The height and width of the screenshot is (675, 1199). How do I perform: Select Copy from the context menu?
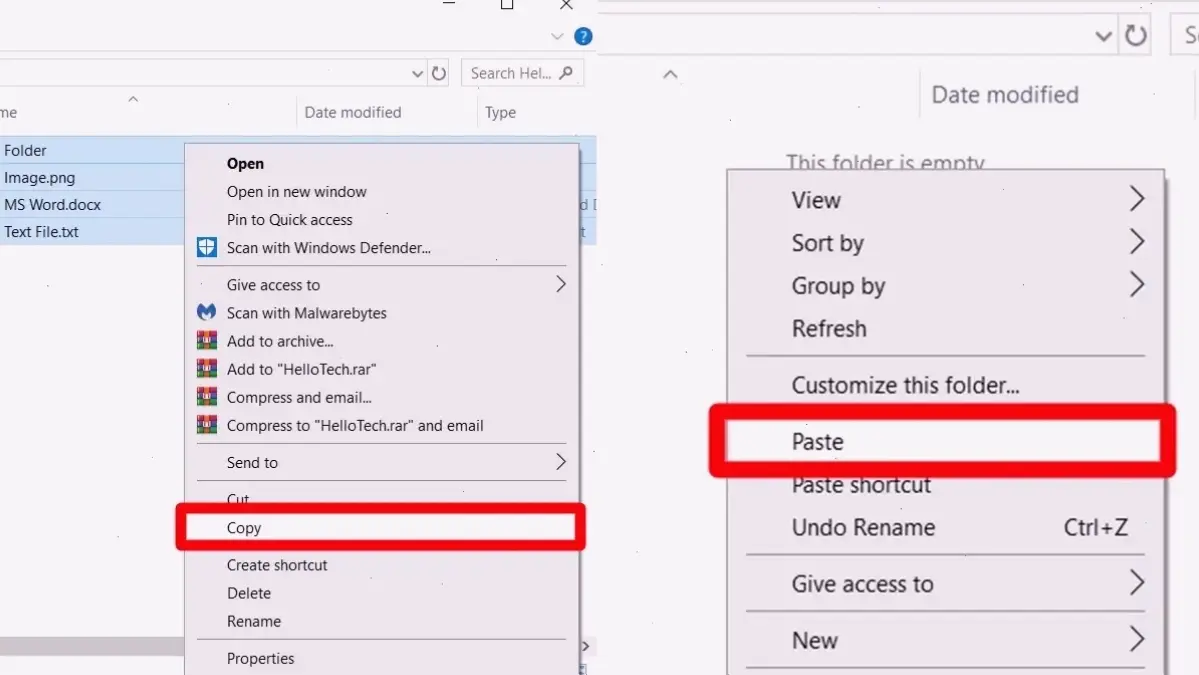click(245, 528)
